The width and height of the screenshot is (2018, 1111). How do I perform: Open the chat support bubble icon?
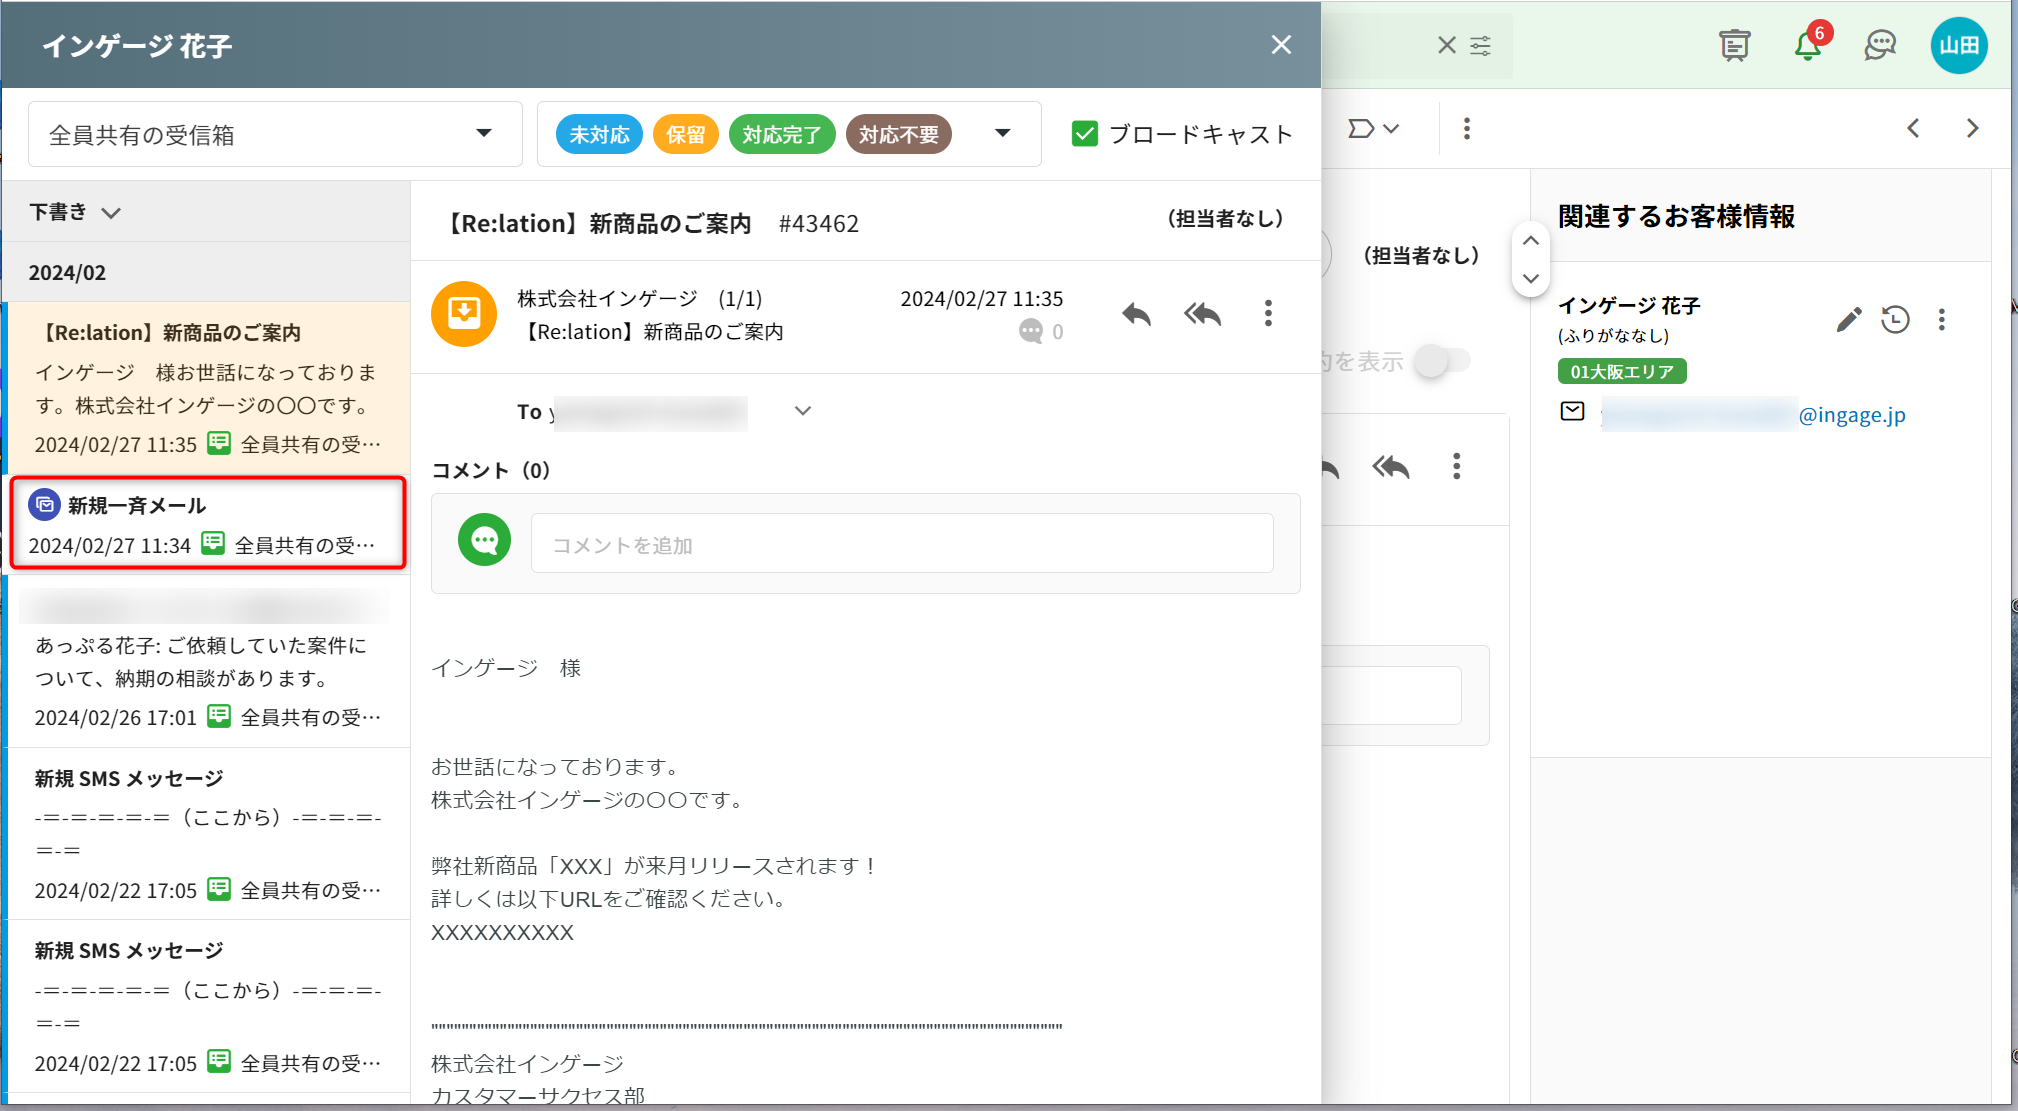1880,46
